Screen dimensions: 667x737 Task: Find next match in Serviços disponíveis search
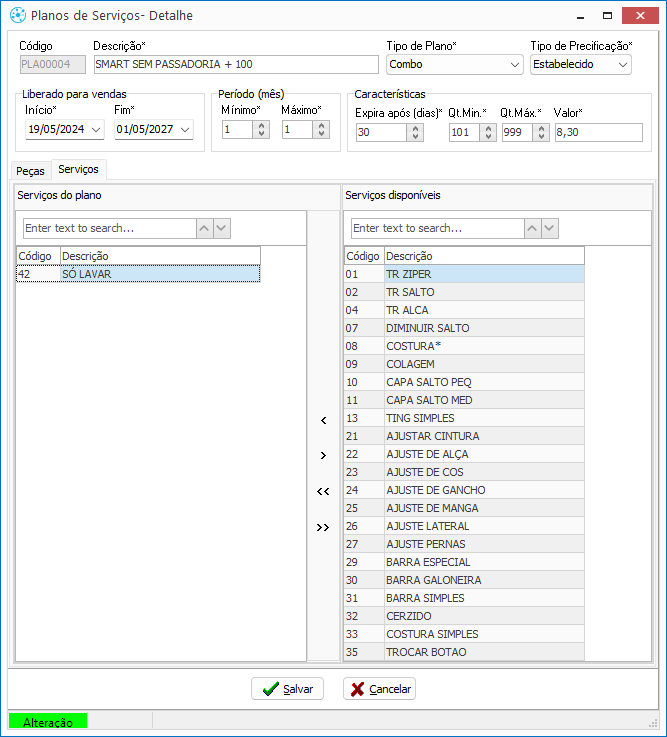[x=550, y=228]
